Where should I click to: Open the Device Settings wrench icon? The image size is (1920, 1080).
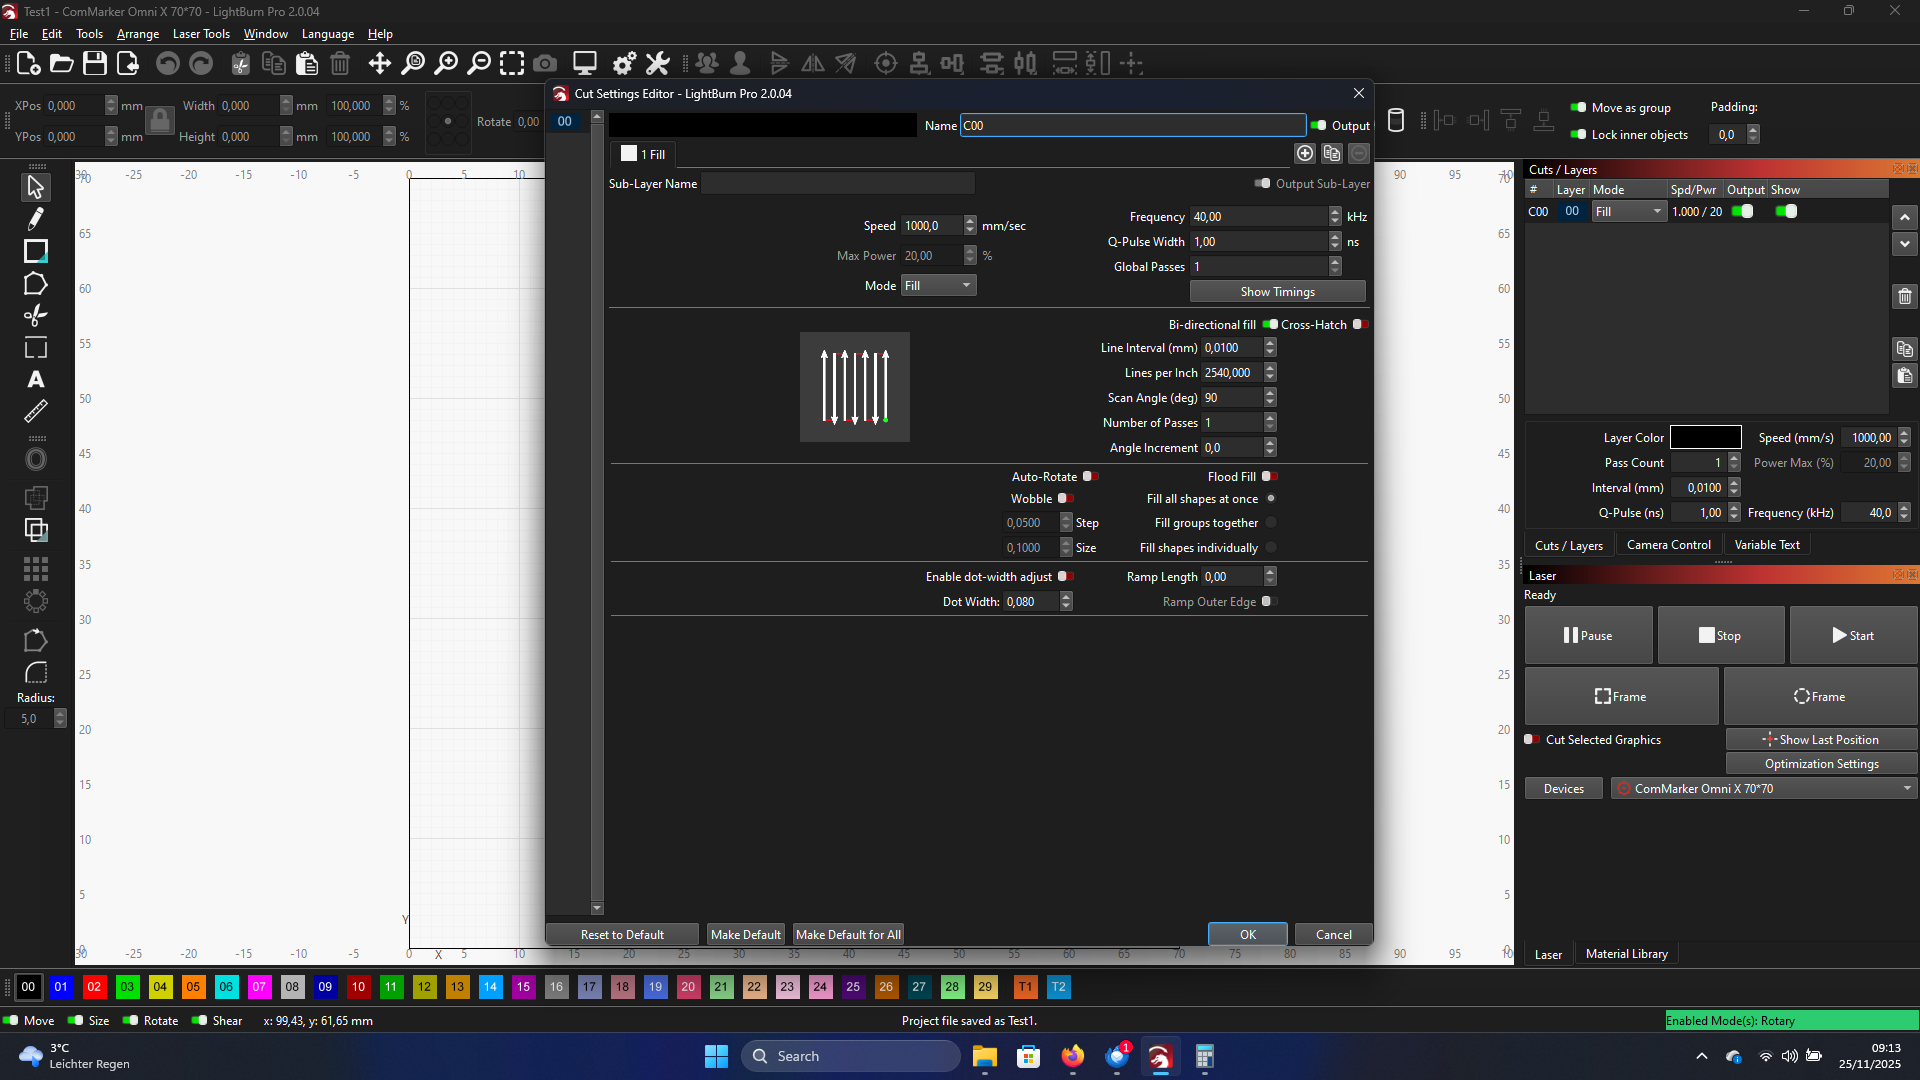(657, 64)
